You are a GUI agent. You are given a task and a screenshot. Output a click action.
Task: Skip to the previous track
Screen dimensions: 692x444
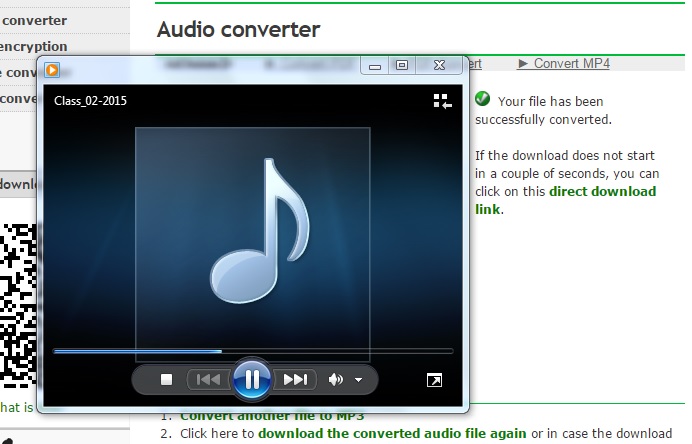click(x=208, y=380)
